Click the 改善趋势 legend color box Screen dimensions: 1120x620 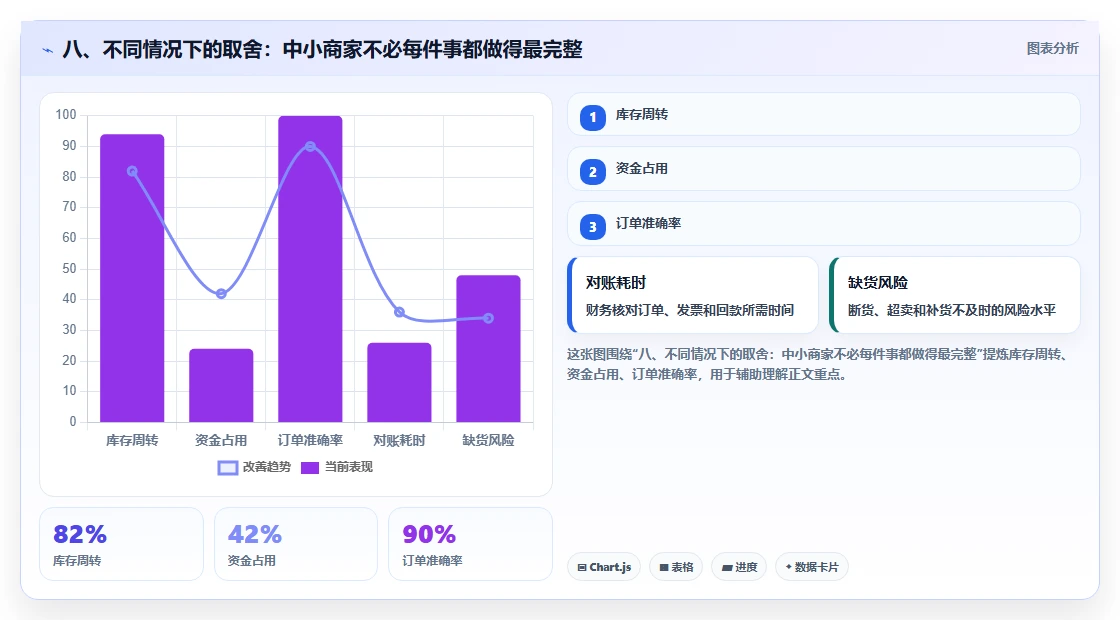click(227, 468)
